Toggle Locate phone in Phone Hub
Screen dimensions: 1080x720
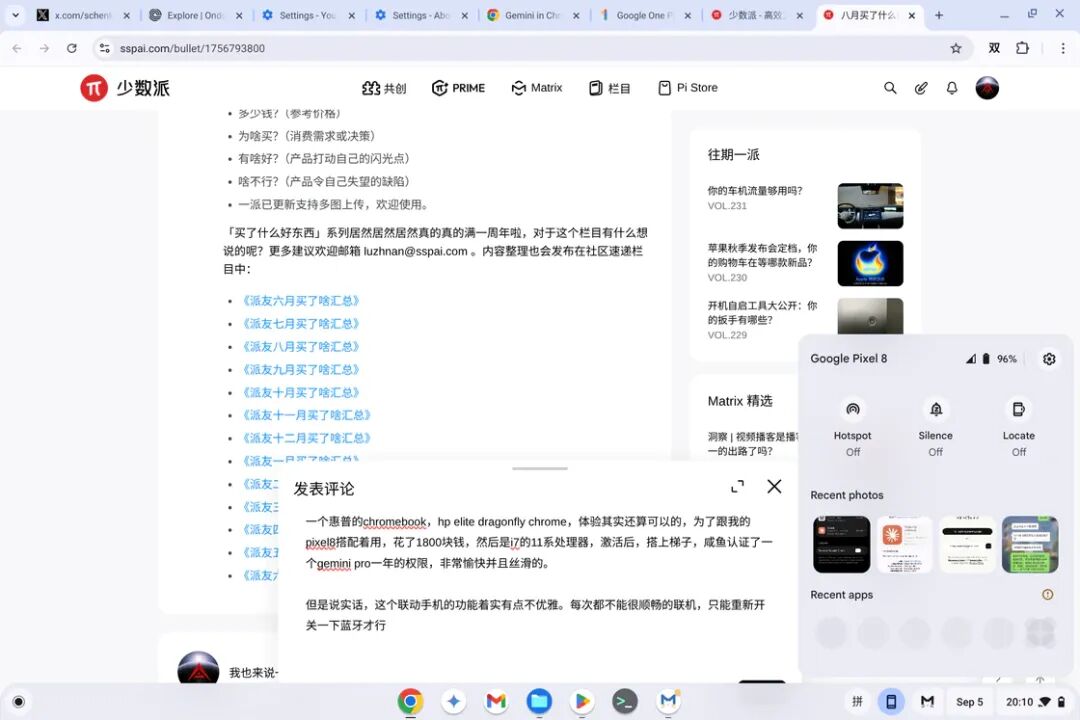[x=1018, y=409]
